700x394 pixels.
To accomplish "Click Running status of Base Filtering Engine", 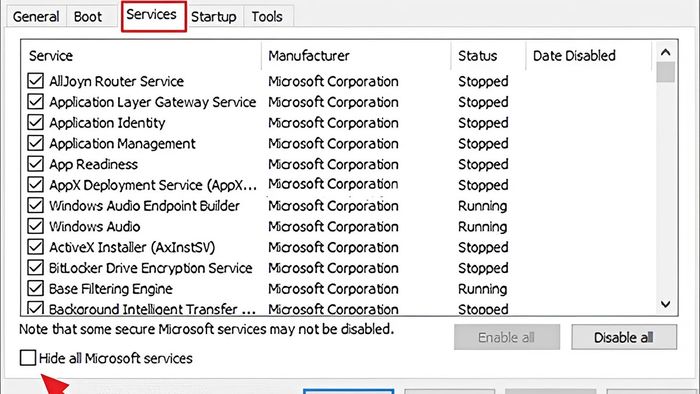I will [x=483, y=289].
